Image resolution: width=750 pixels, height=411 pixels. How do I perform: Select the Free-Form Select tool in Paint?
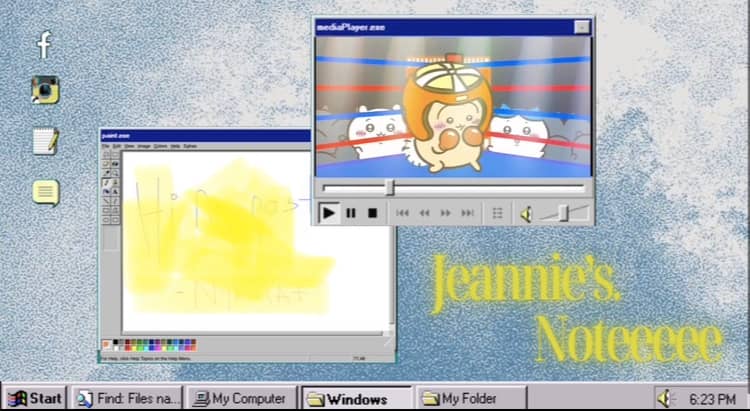106,155
